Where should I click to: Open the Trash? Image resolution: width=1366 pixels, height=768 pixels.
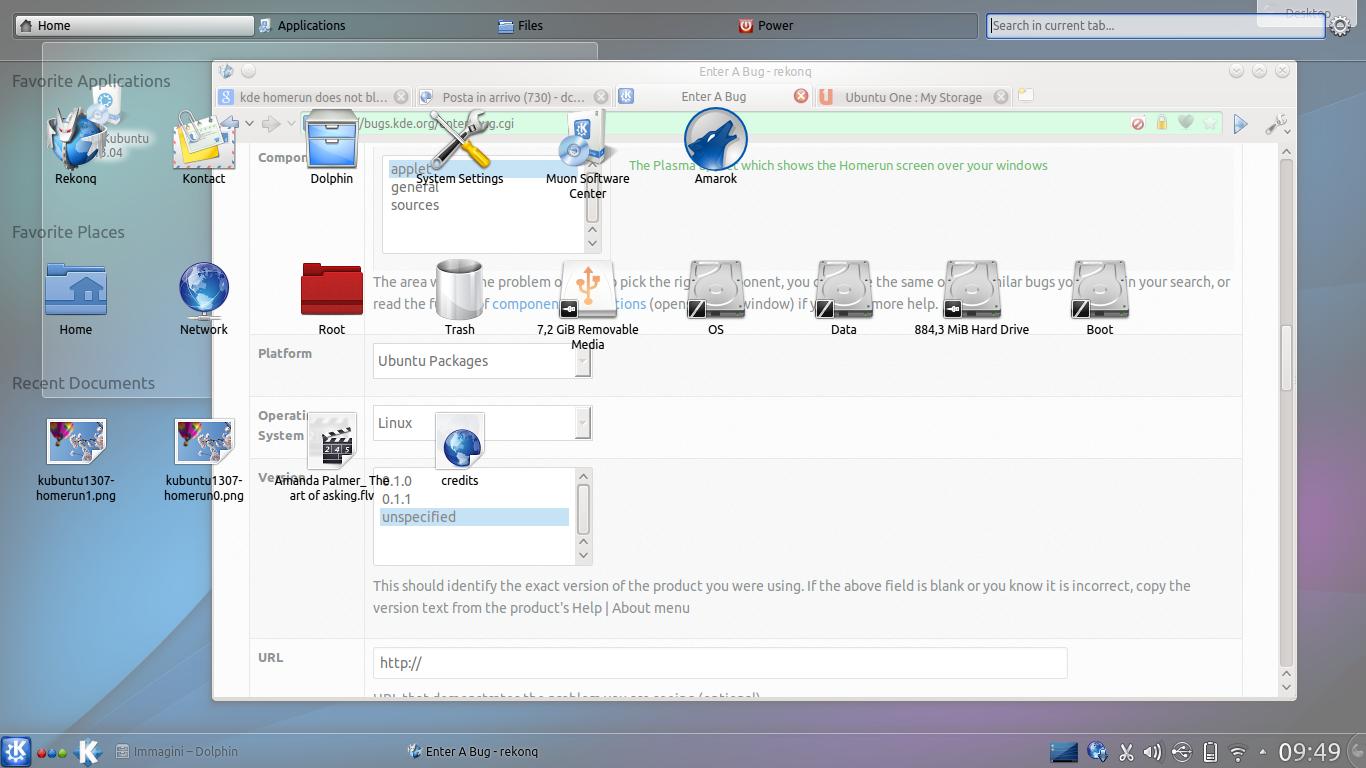[x=459, y=298]
